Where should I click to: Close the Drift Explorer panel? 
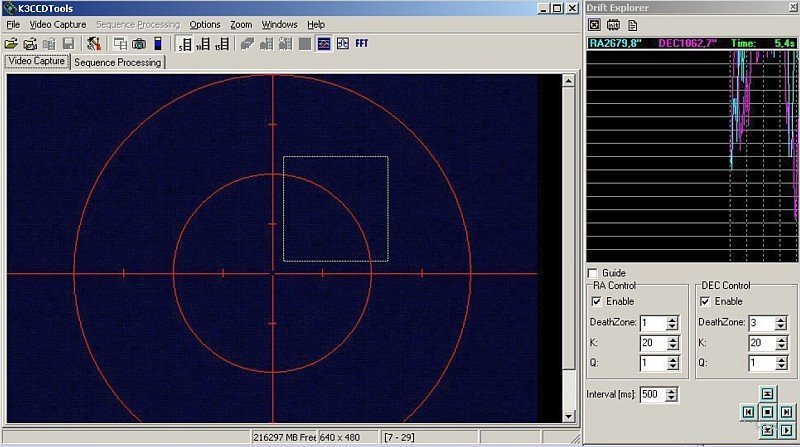(793, 7)
